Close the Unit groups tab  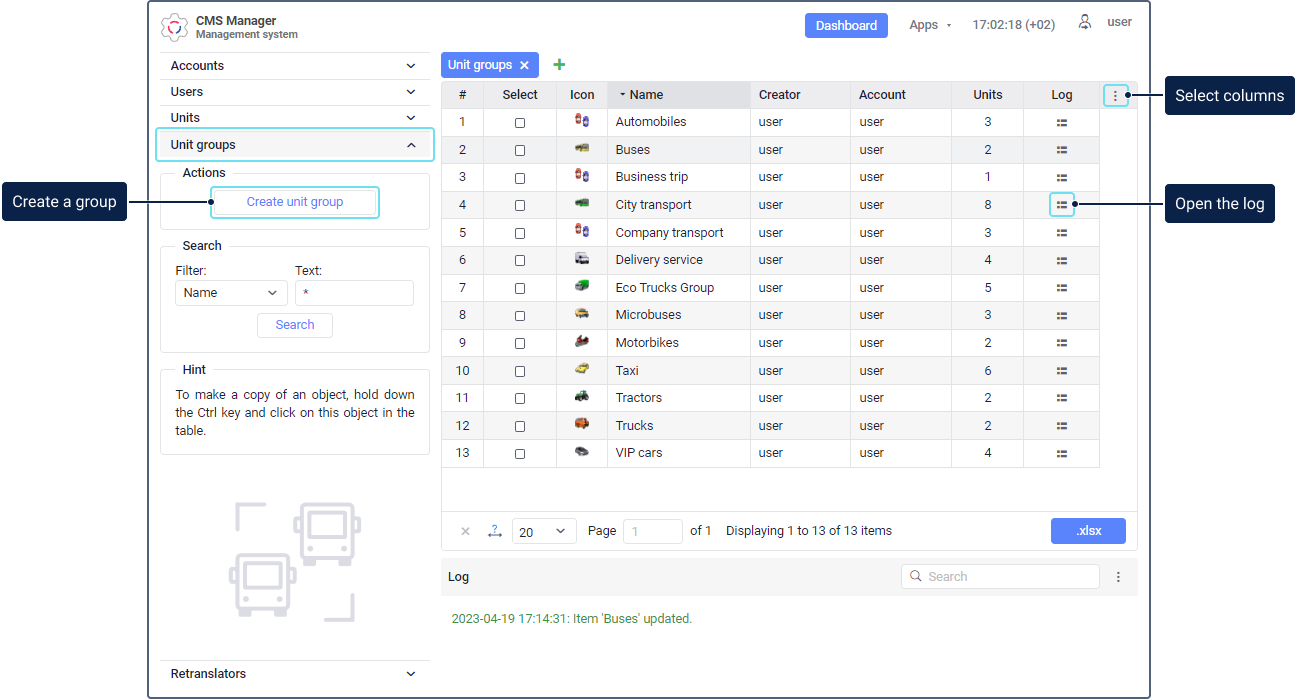click(x=524, y=65)
